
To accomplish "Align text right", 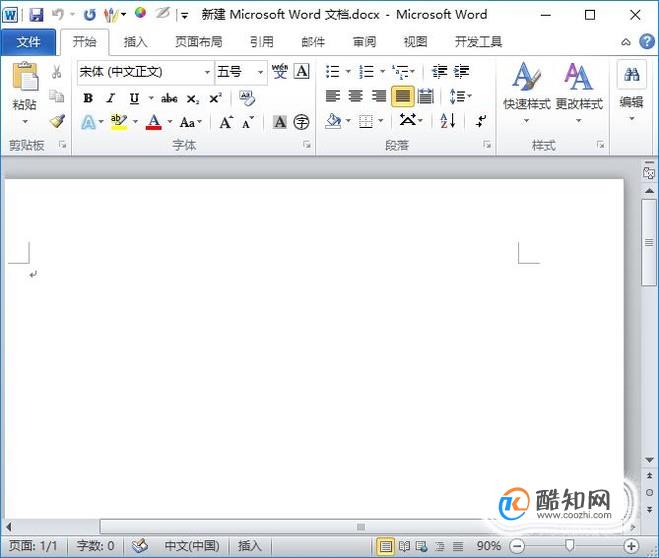I will click(379, 96).
